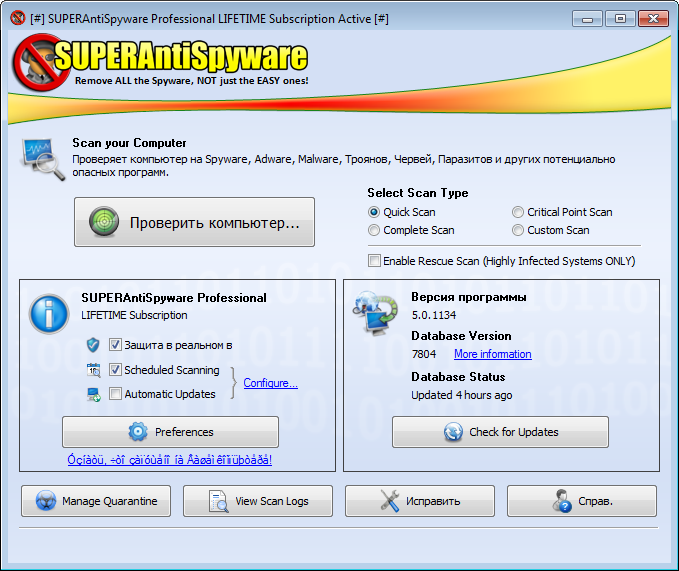This screenshot has width=679, height=571.
Task: Open View Scan Logs
Action: click(258, 501)
